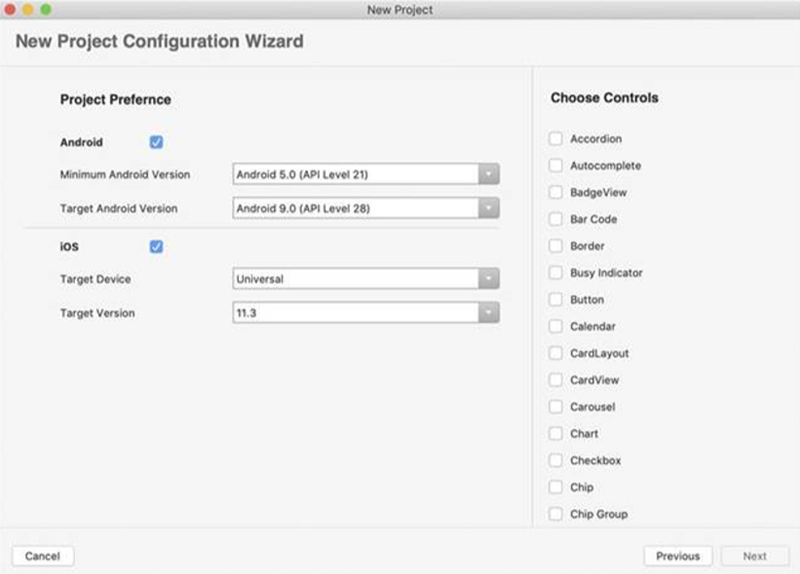
Task: Expand the iOS Target Version dropdown
Action: point(365,313)
